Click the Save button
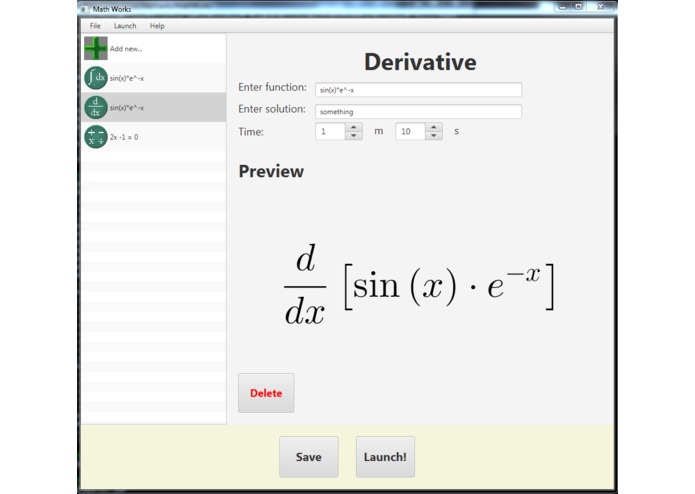Viewport: 695px width, 494px height. pos(308,457)
